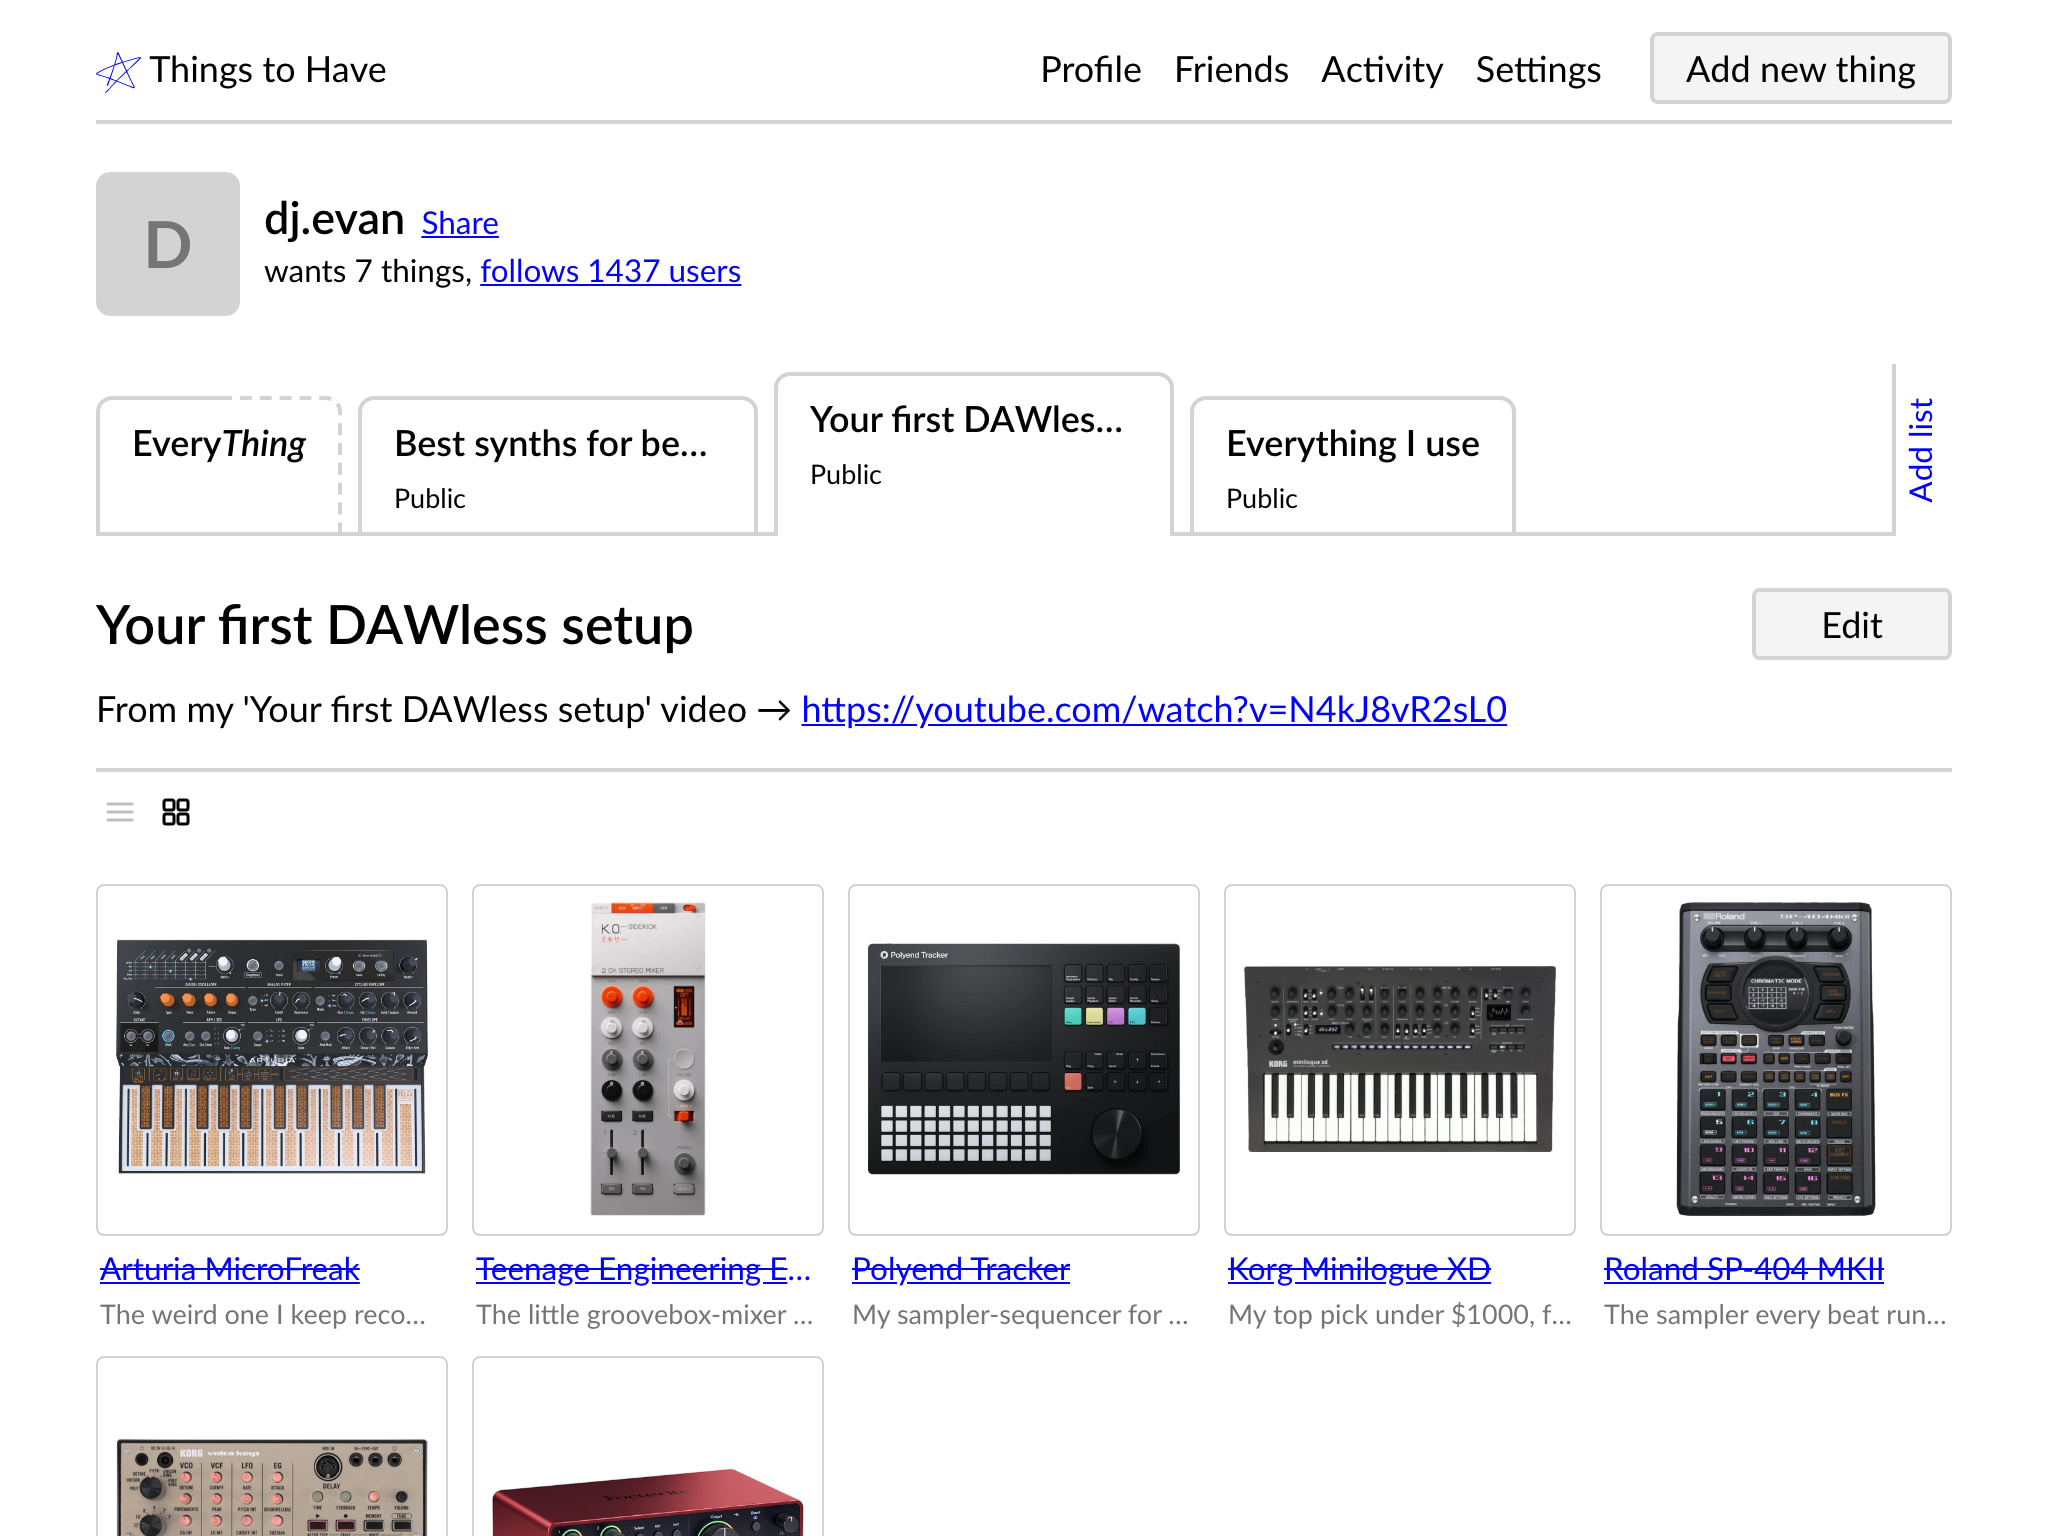Open the Teenage Engineering mixer thumbnail
The height and width of the screenshot is (1536, 2048).
(x=648, y=1060)
